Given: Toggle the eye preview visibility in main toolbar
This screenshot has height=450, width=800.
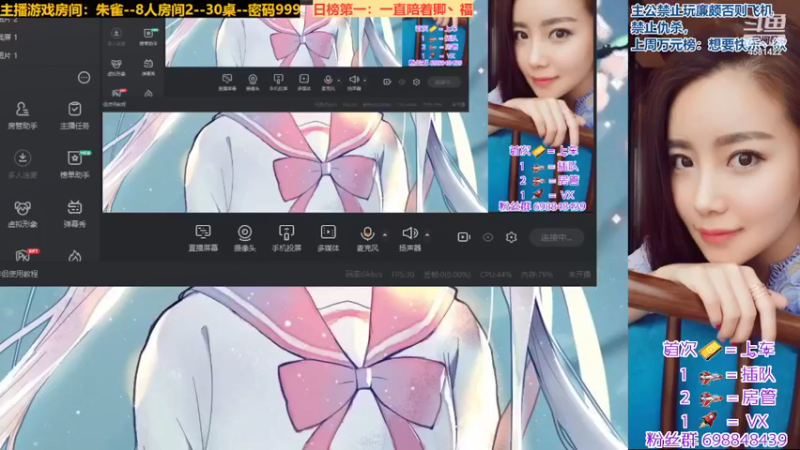Looking at the screenshot, I should pyautogui.click(x=488, y=237).
